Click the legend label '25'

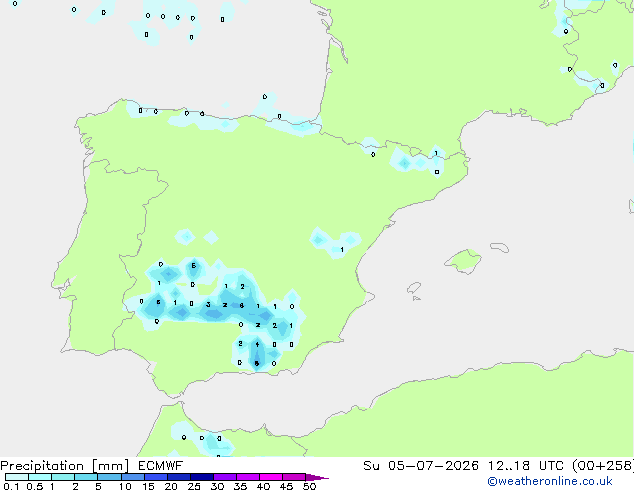pos(194,486)
